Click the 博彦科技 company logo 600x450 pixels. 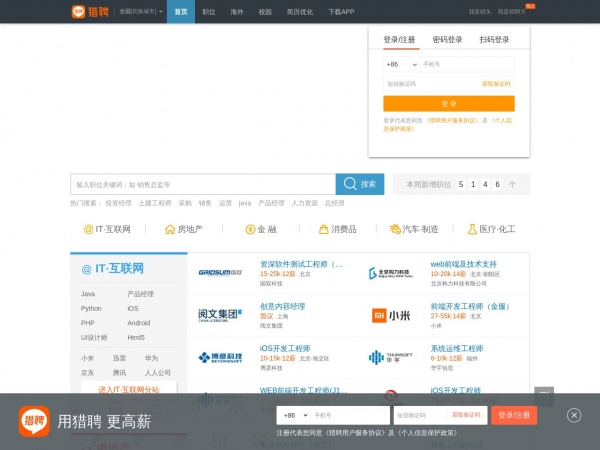[x=220, y=357]
